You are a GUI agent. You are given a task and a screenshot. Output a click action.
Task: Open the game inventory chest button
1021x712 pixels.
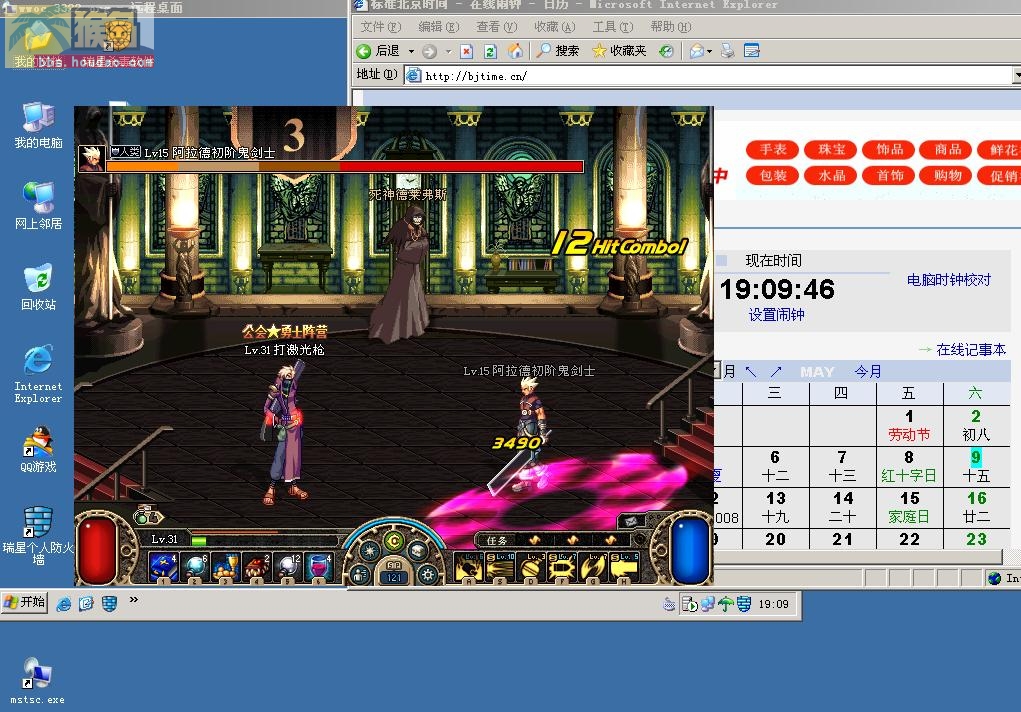[418, 552]
